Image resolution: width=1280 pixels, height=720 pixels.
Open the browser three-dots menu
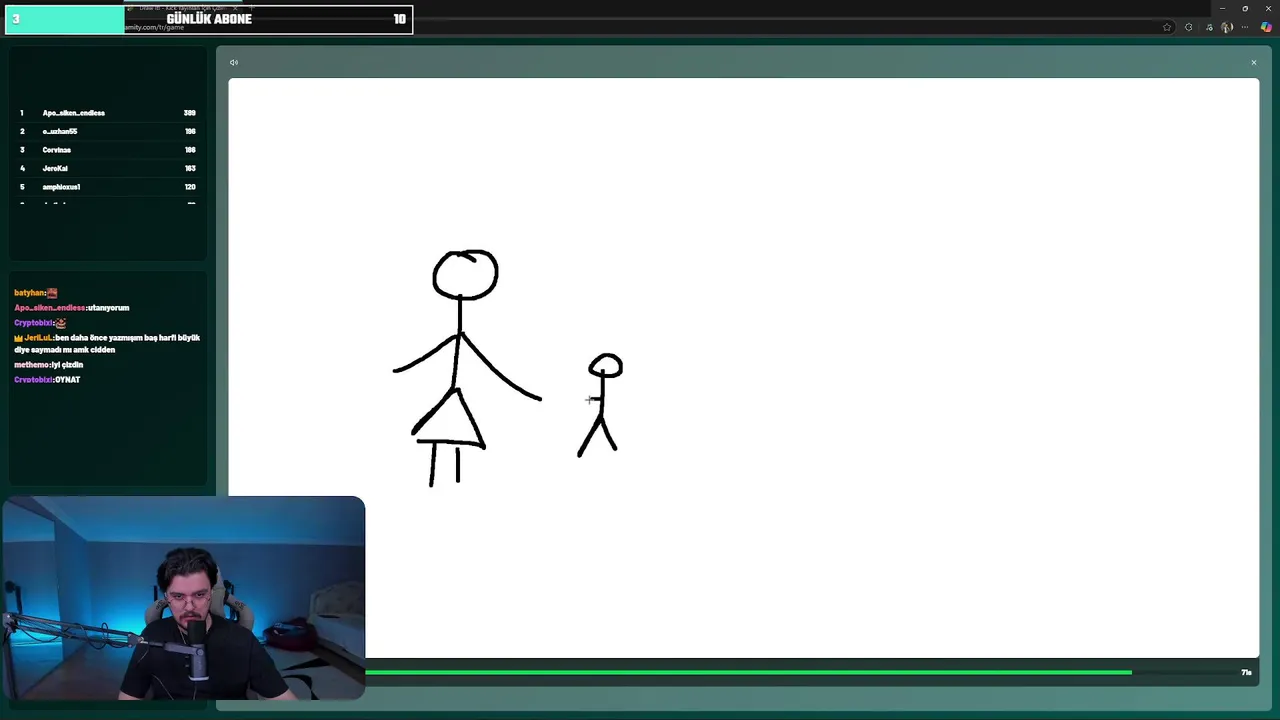coord(1246,27)
